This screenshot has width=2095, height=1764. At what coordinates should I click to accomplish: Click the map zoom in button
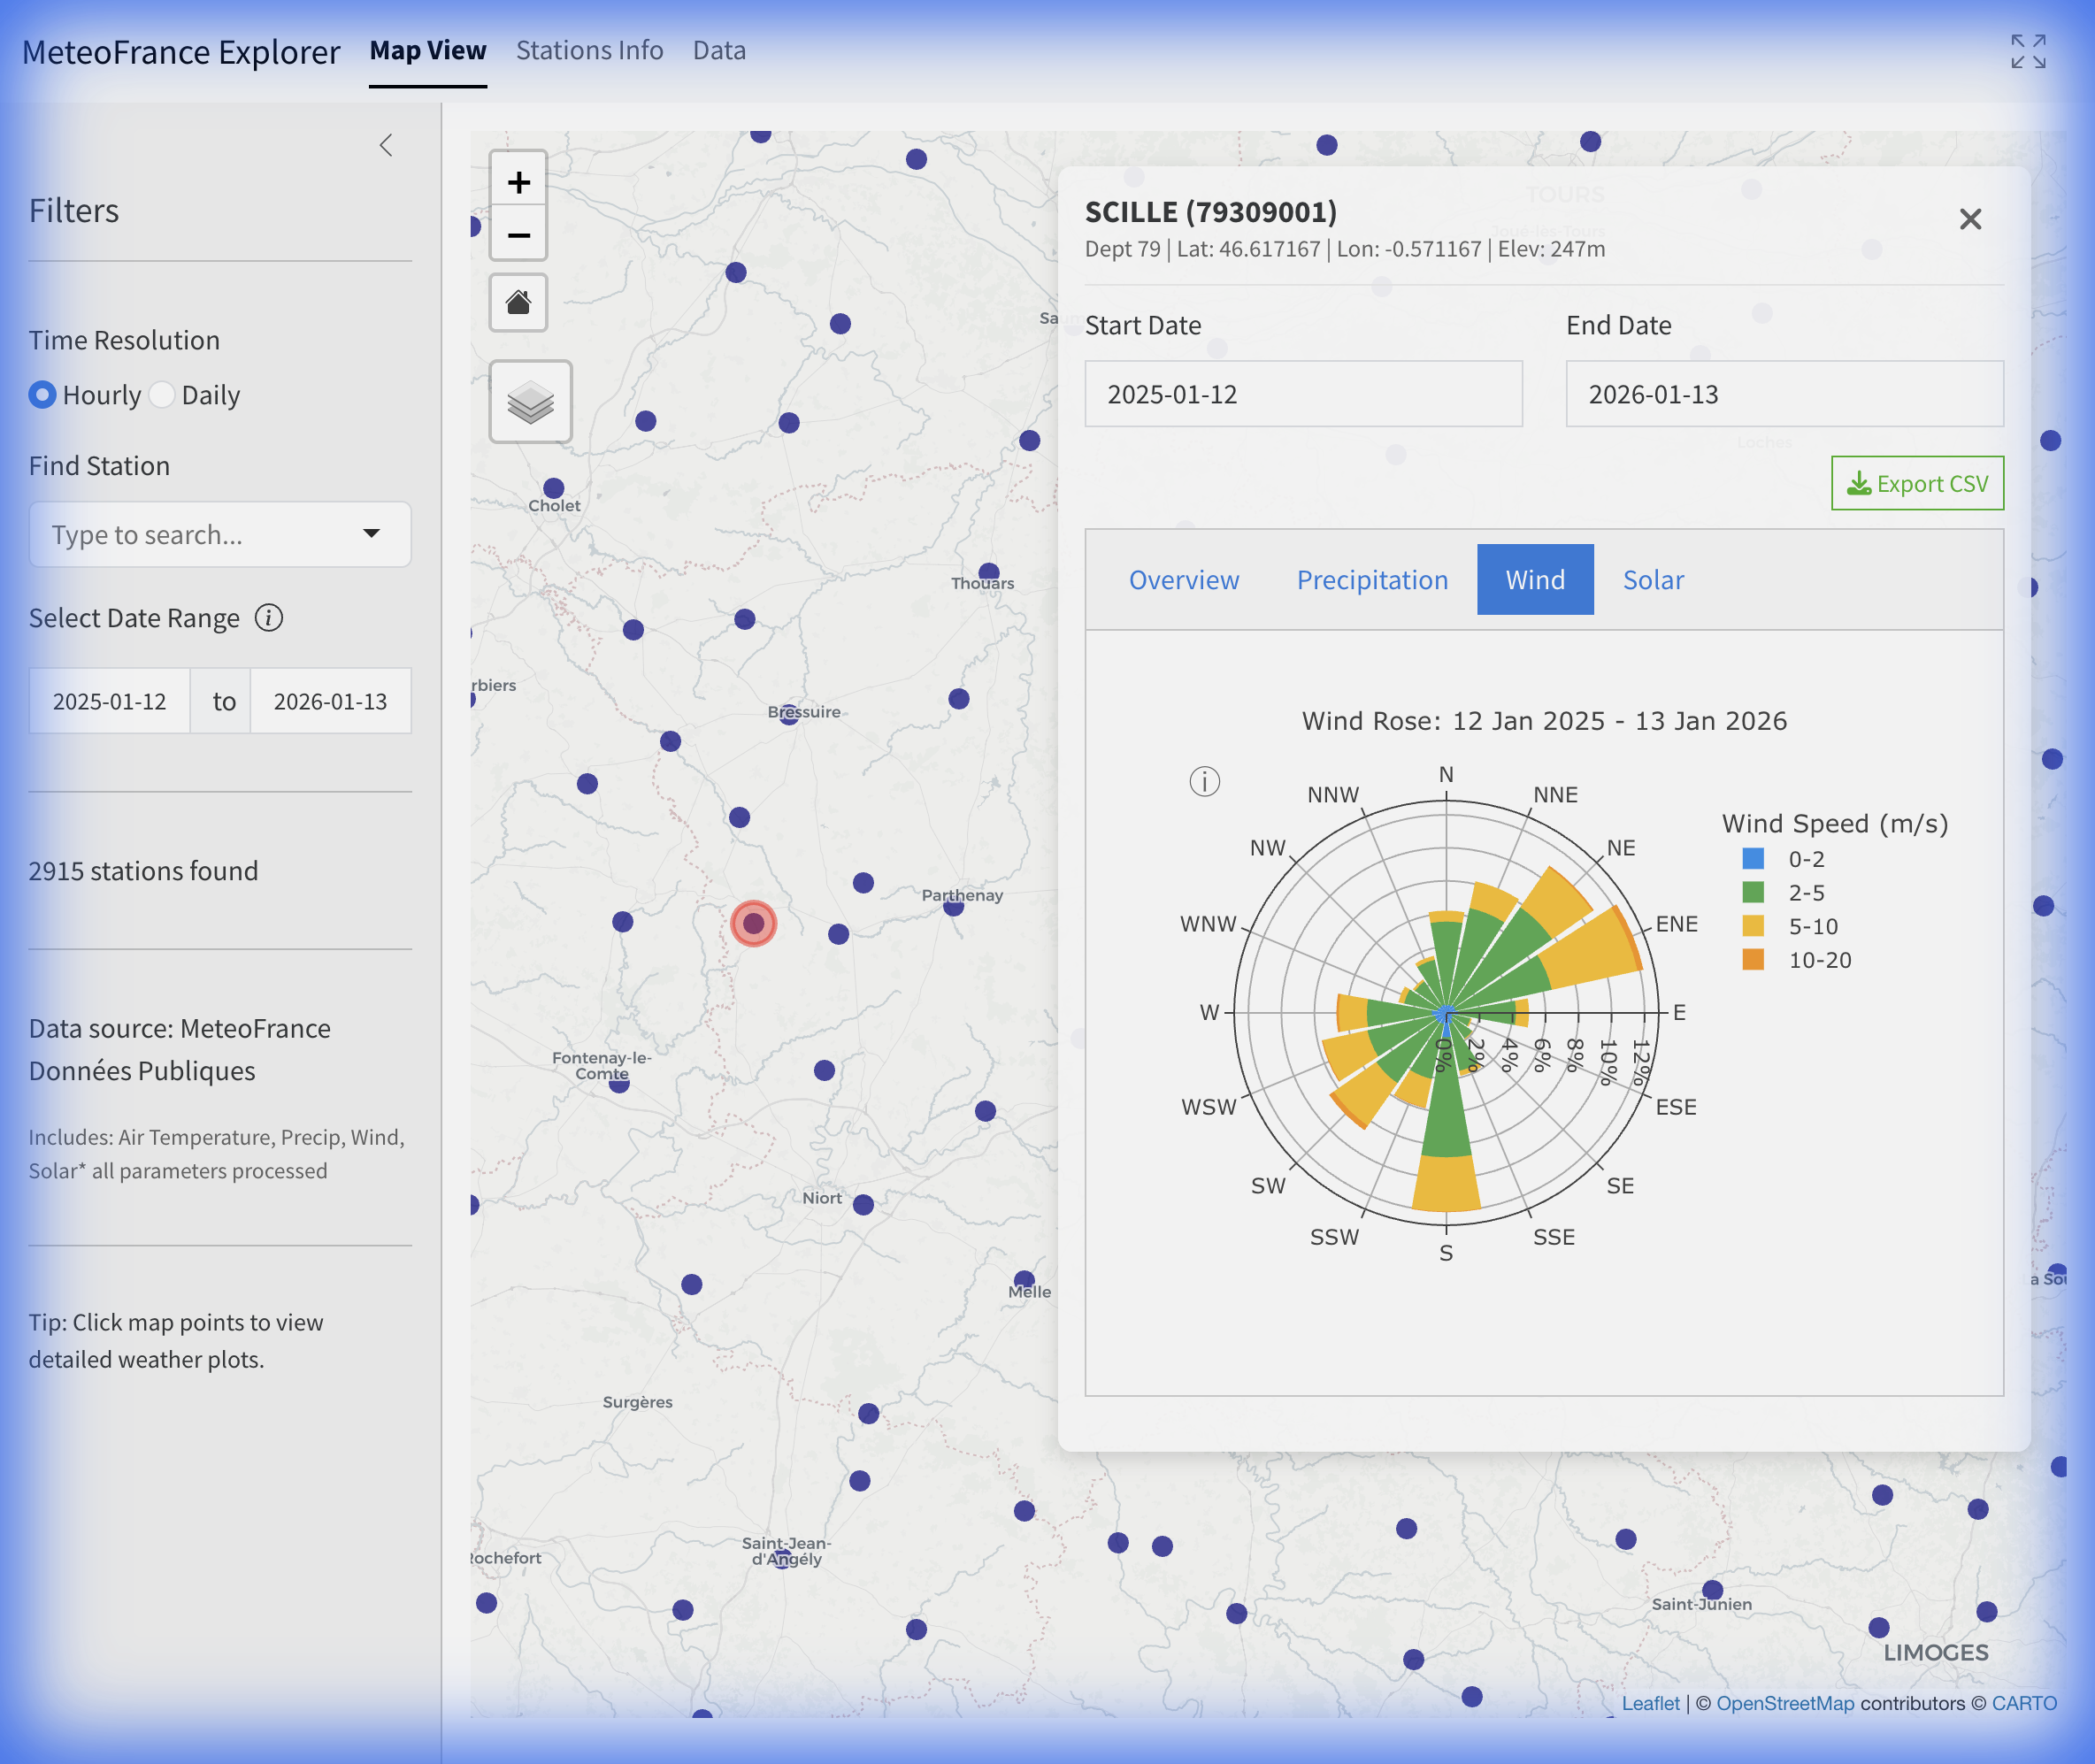(518, 182)
